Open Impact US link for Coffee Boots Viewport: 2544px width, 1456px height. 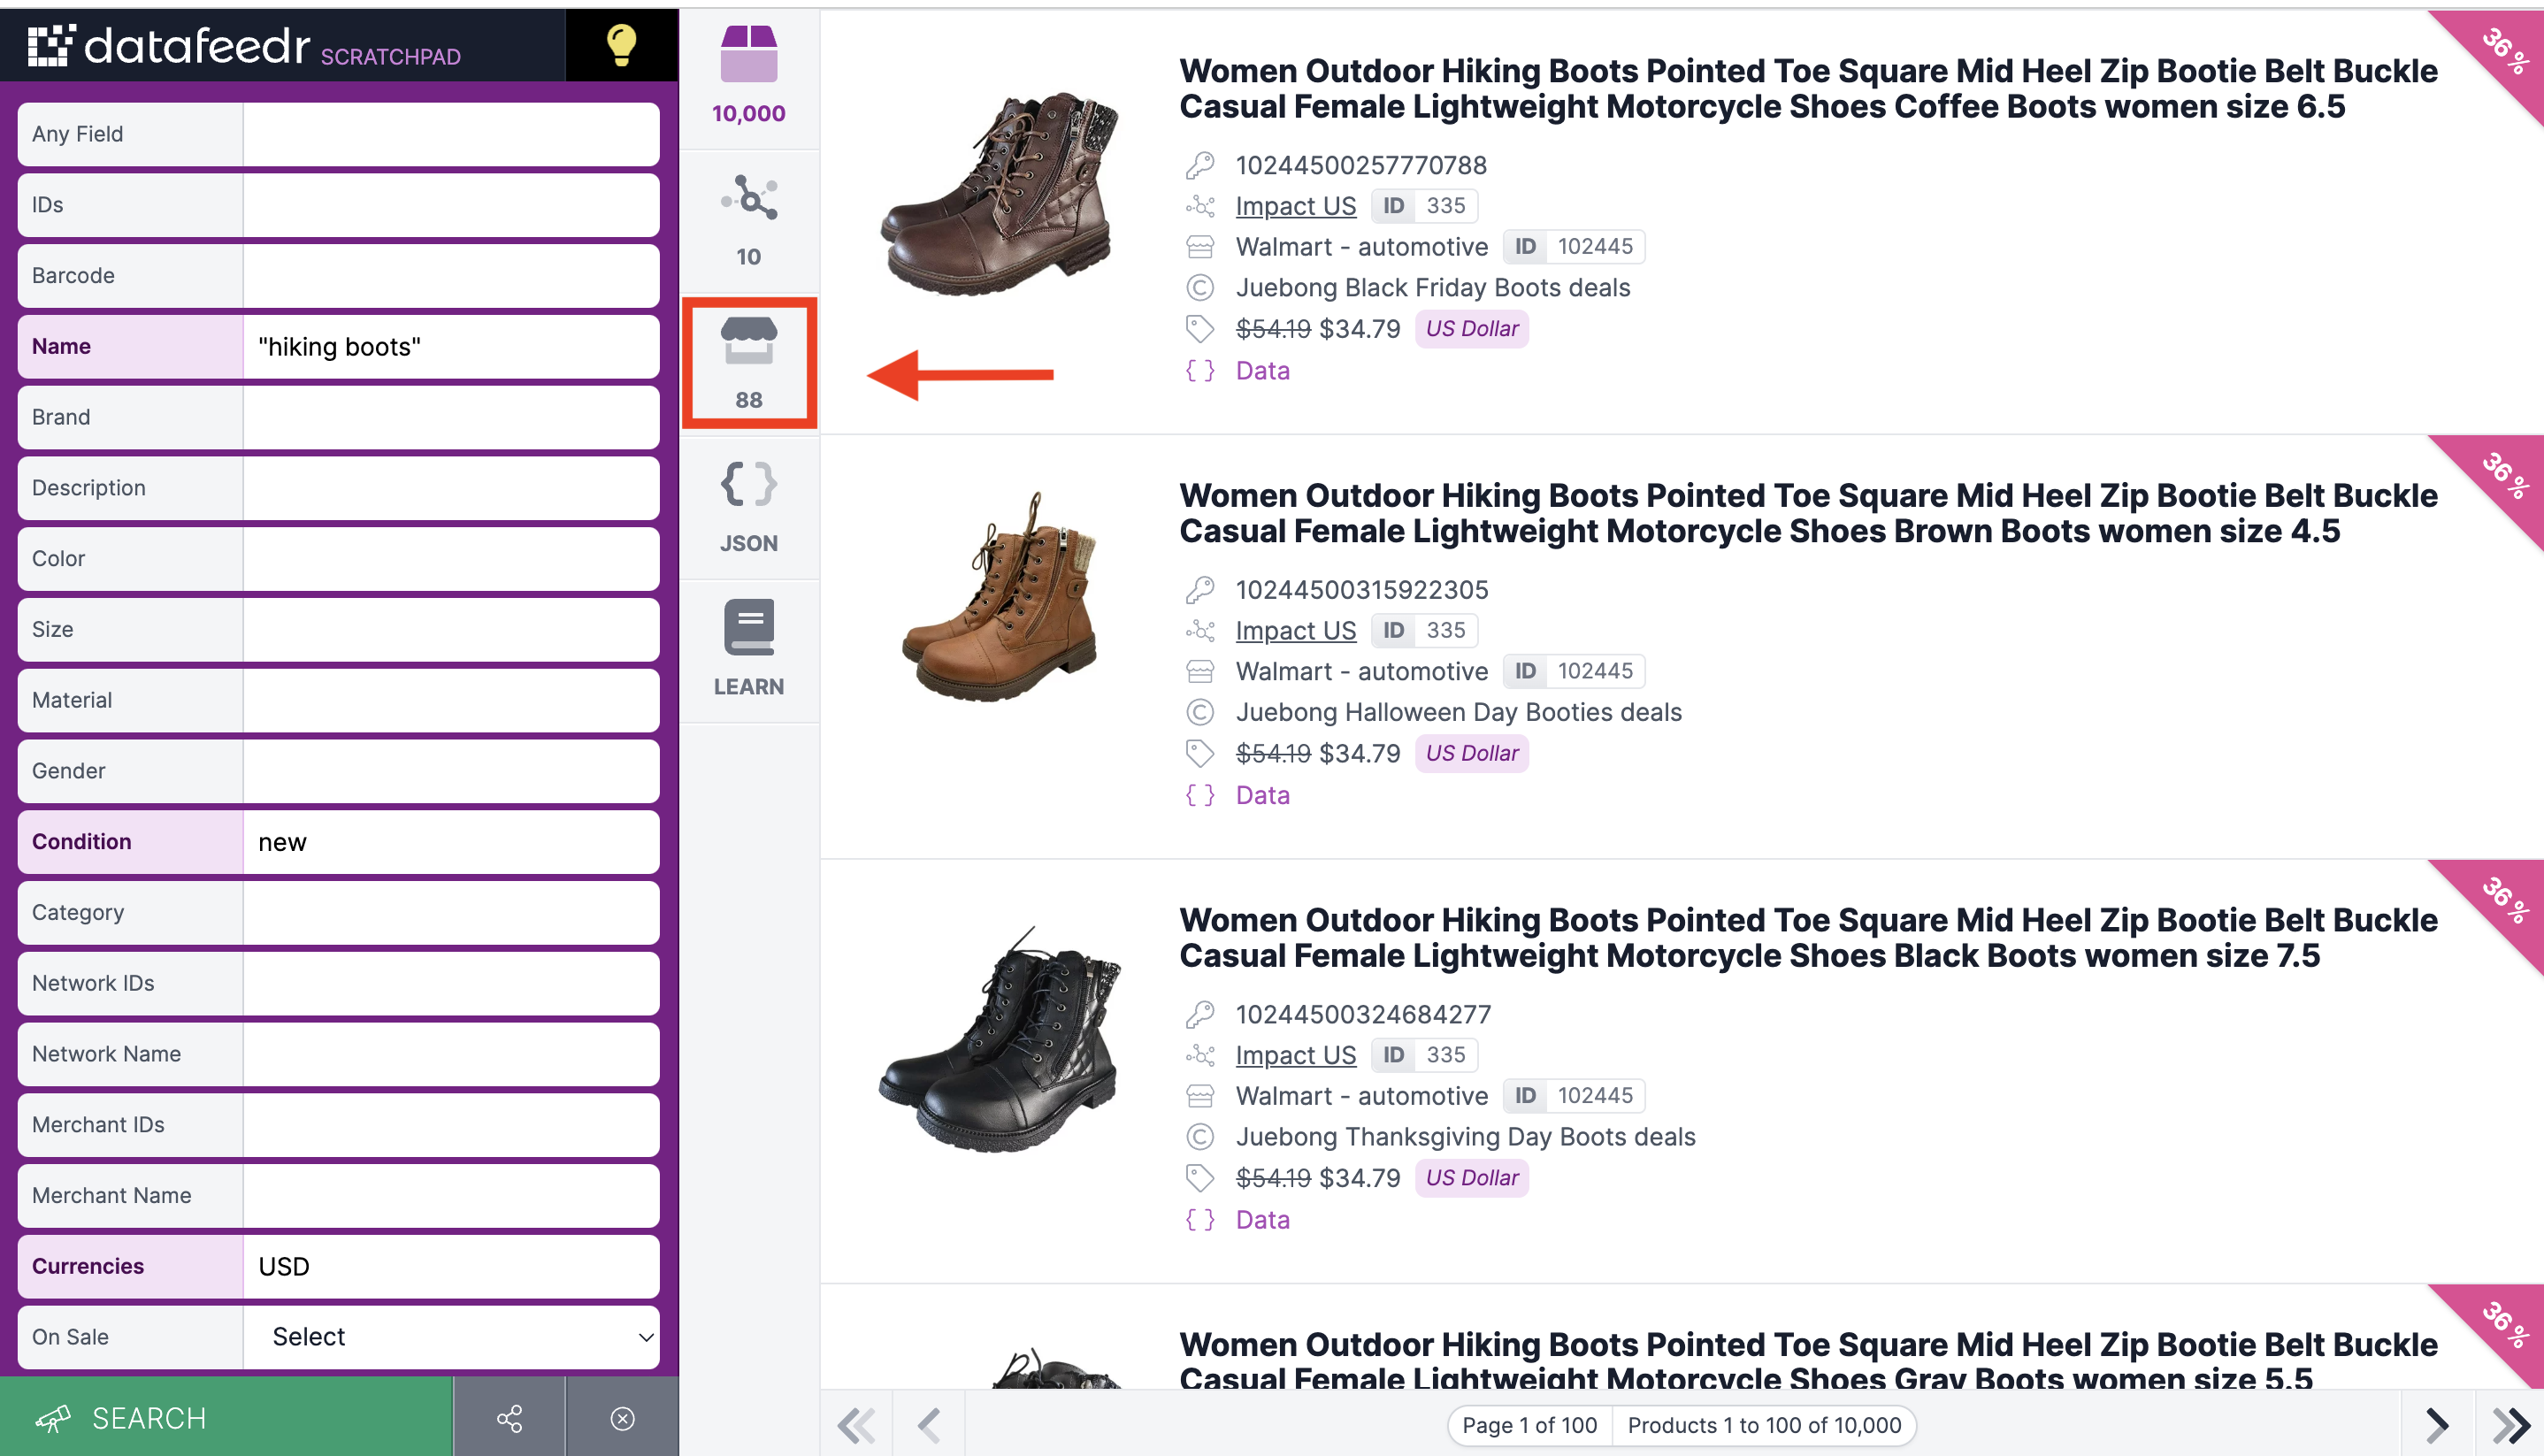click(1295, 206)
